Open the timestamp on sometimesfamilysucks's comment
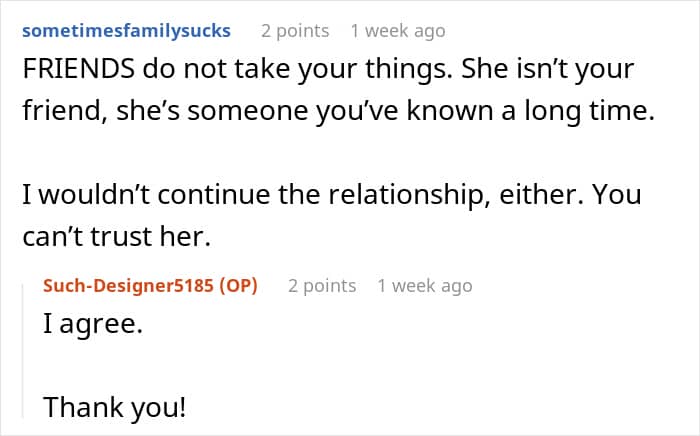The height and width of the screenshot is (436, 700). [x=398, y=30]
